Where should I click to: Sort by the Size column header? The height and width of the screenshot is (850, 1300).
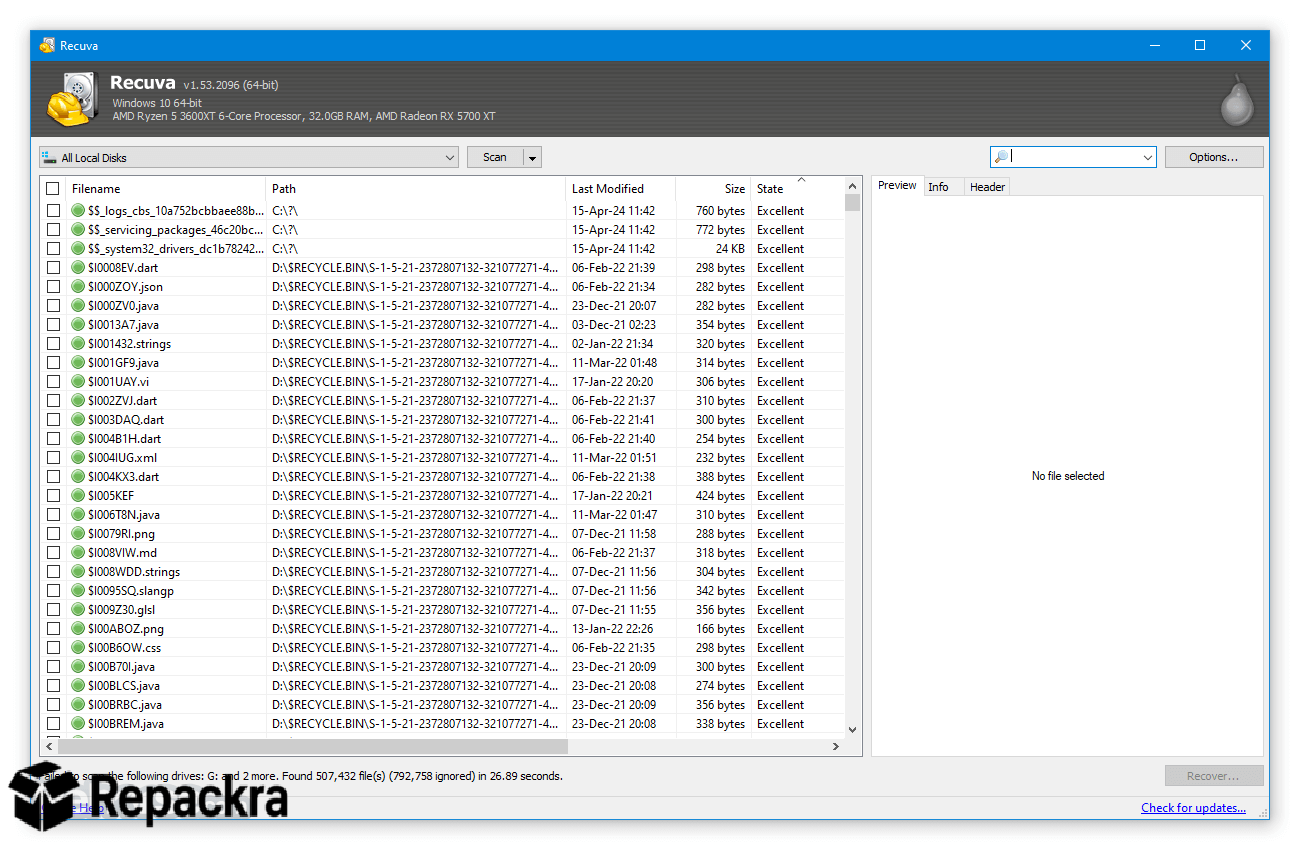coord(714,188)
